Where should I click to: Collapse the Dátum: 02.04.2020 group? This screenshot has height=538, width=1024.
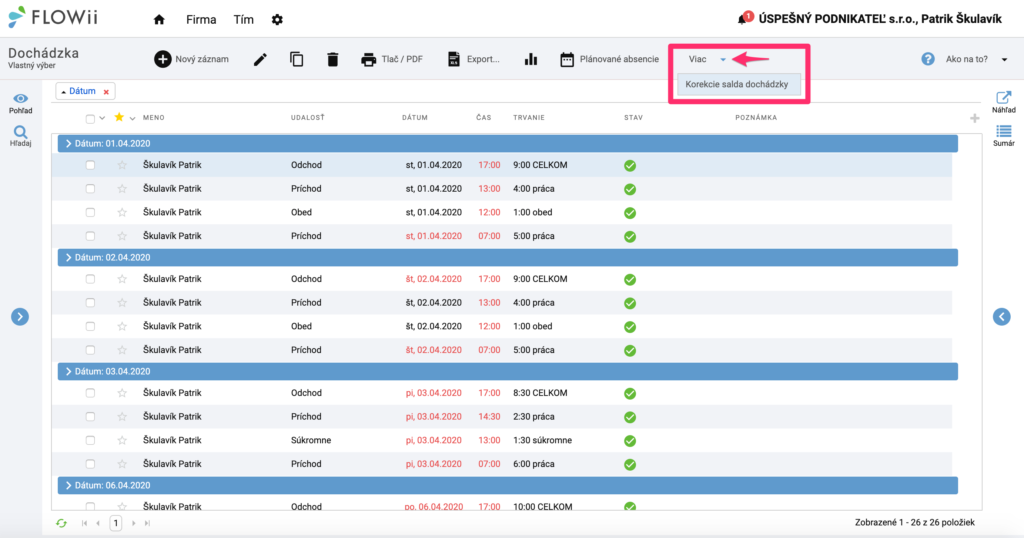(69, 257)
